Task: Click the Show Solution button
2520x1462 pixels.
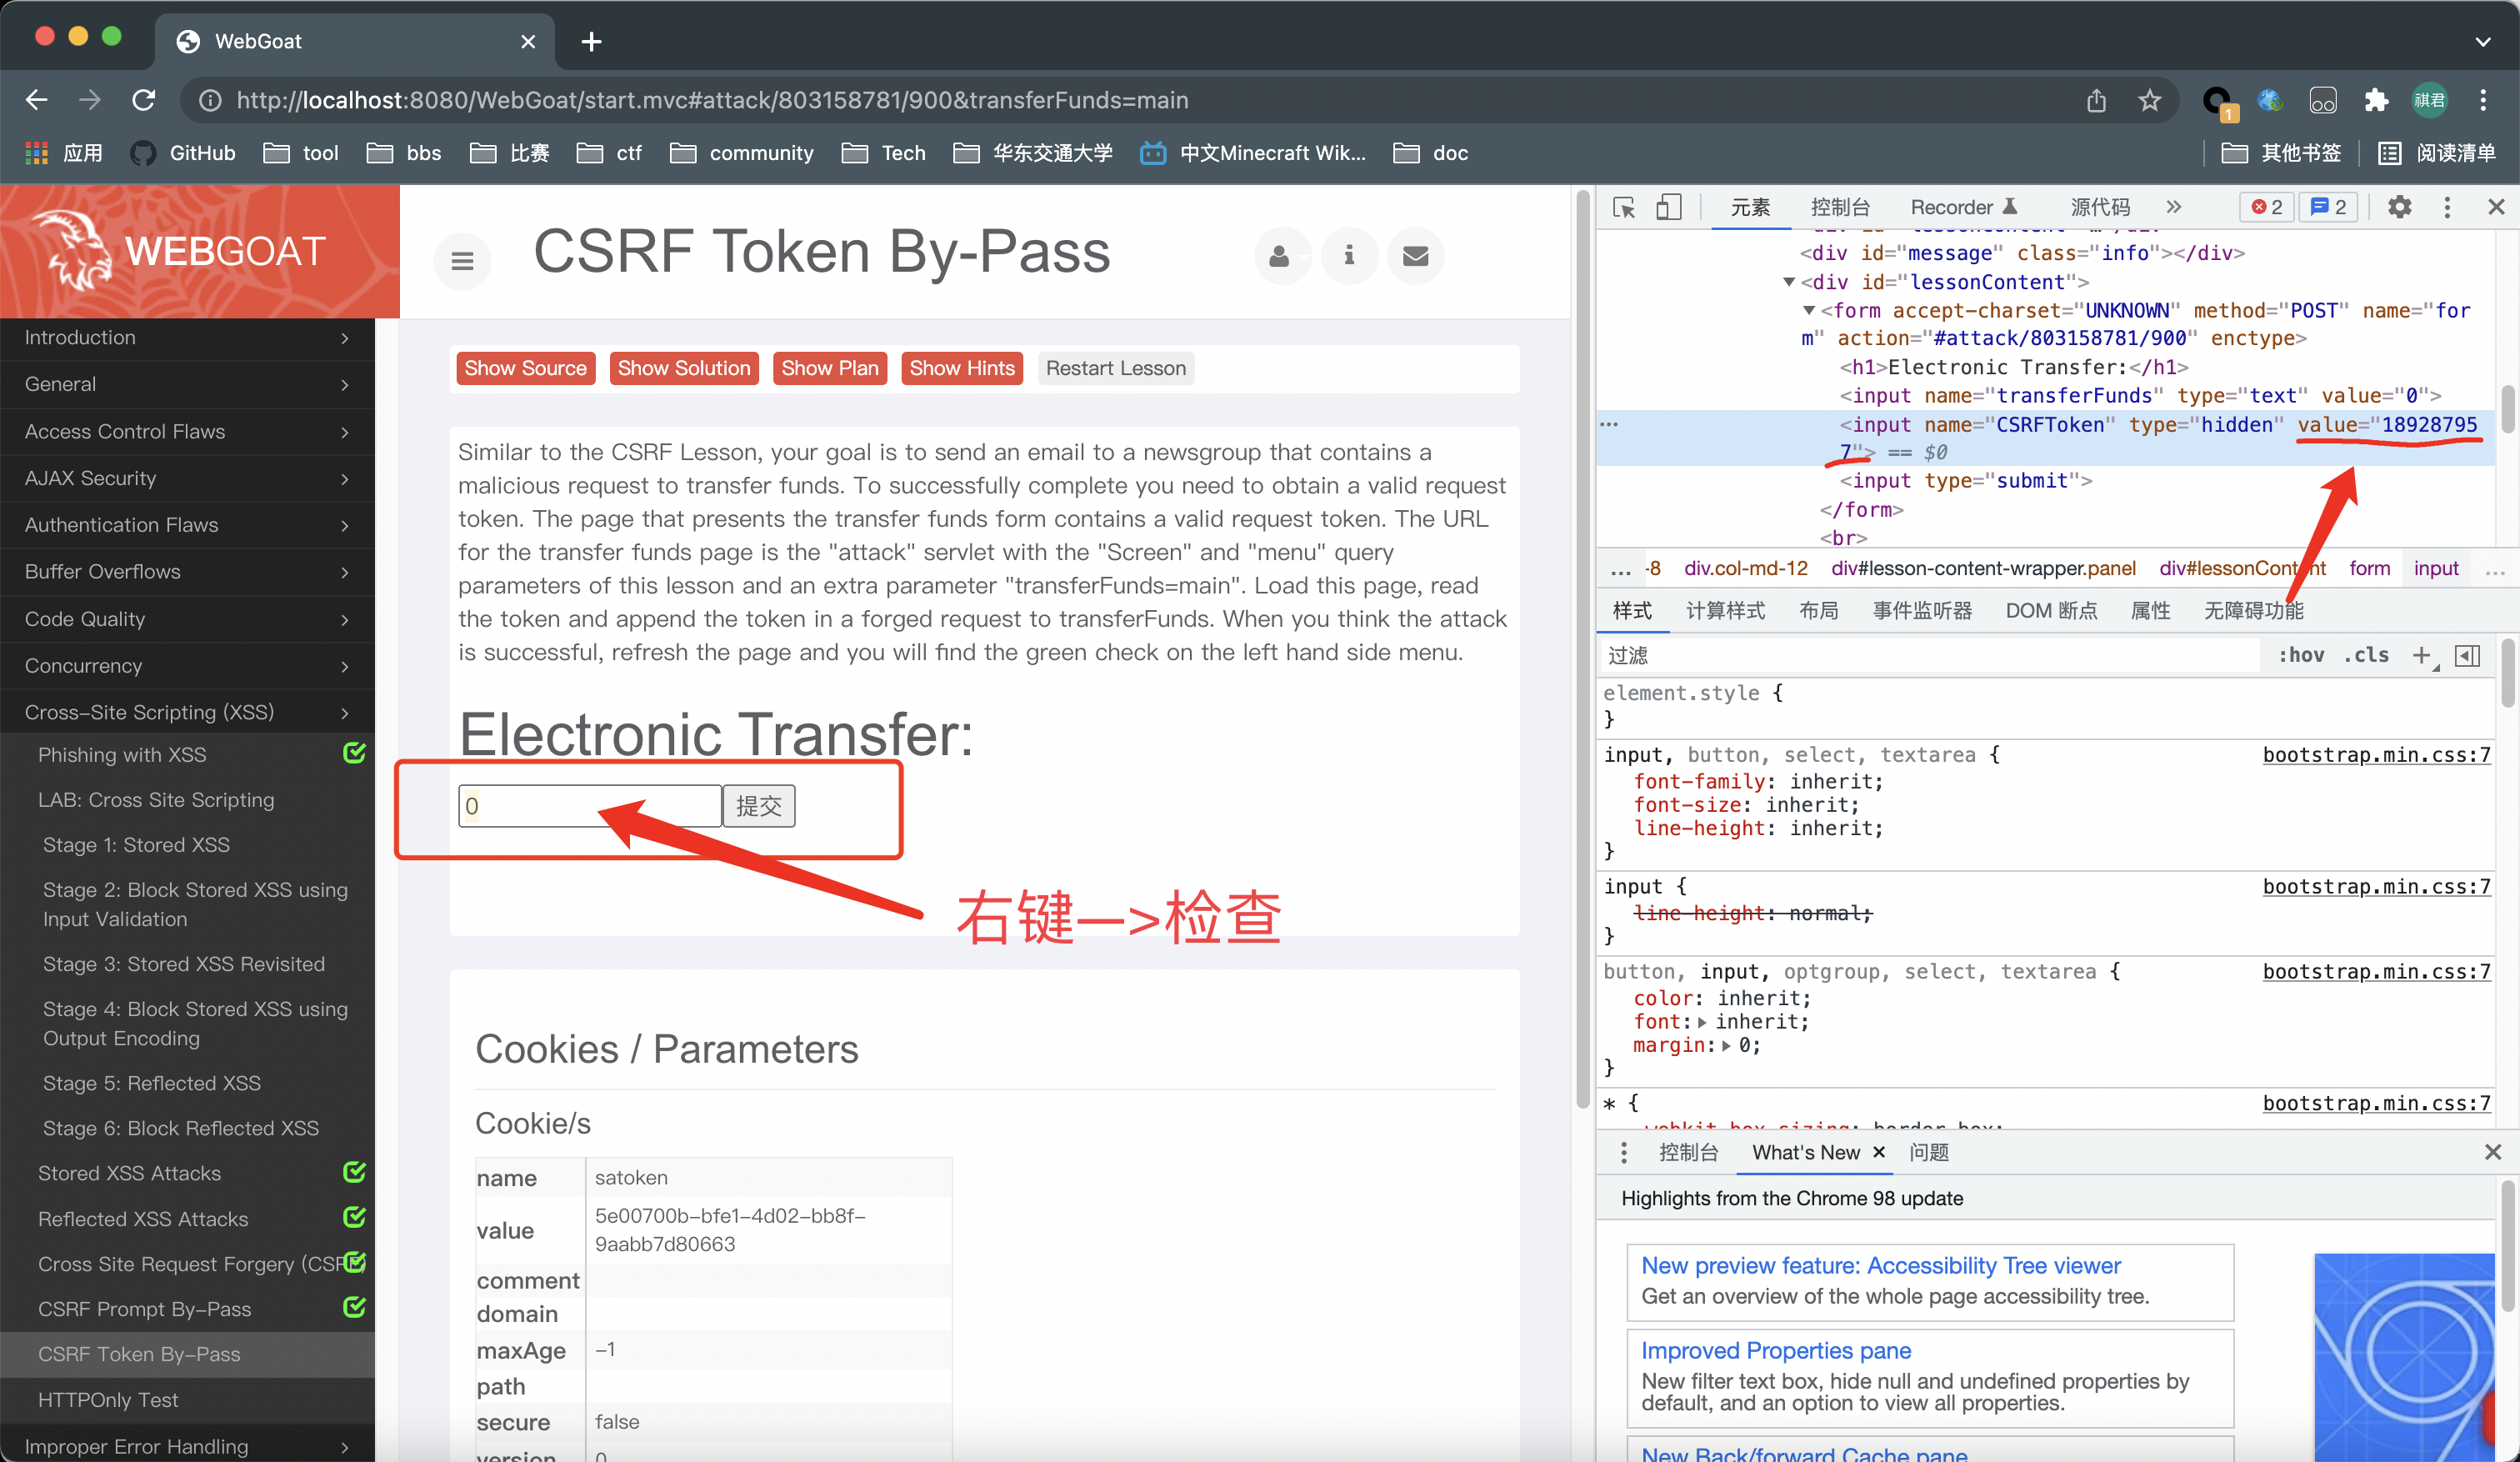Action: coord(684,368)
